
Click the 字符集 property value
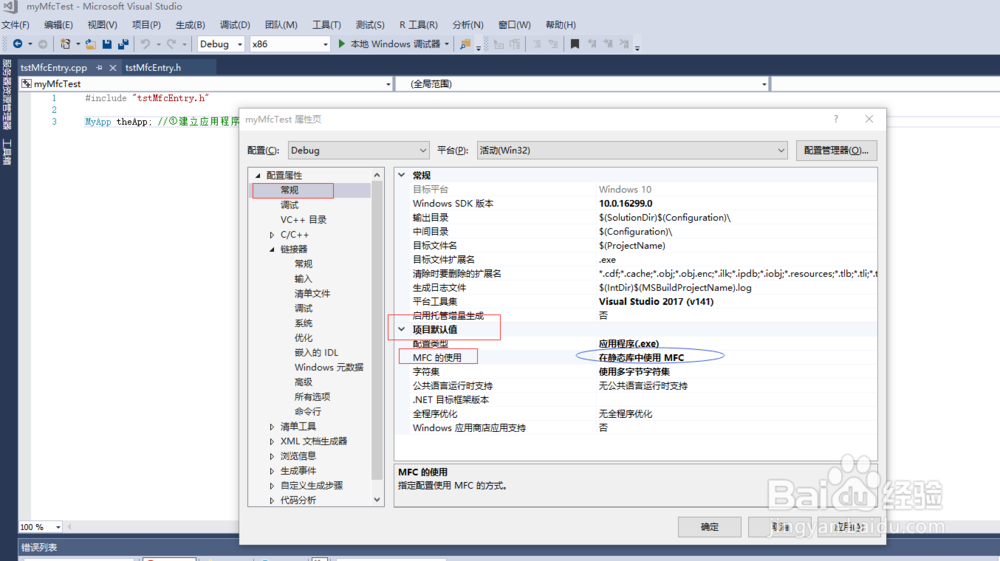pos(634,372)
